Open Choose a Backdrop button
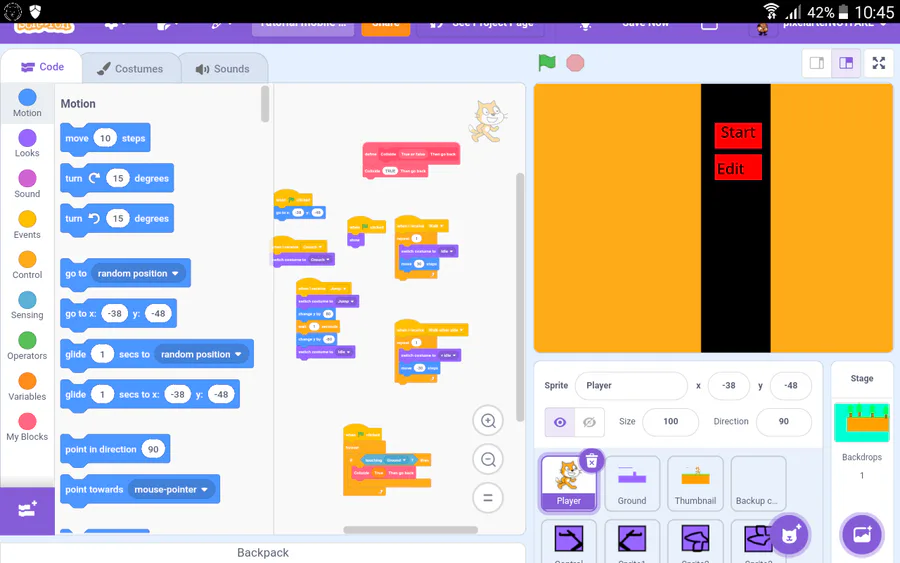900x563 pixels. click(862, 534)
